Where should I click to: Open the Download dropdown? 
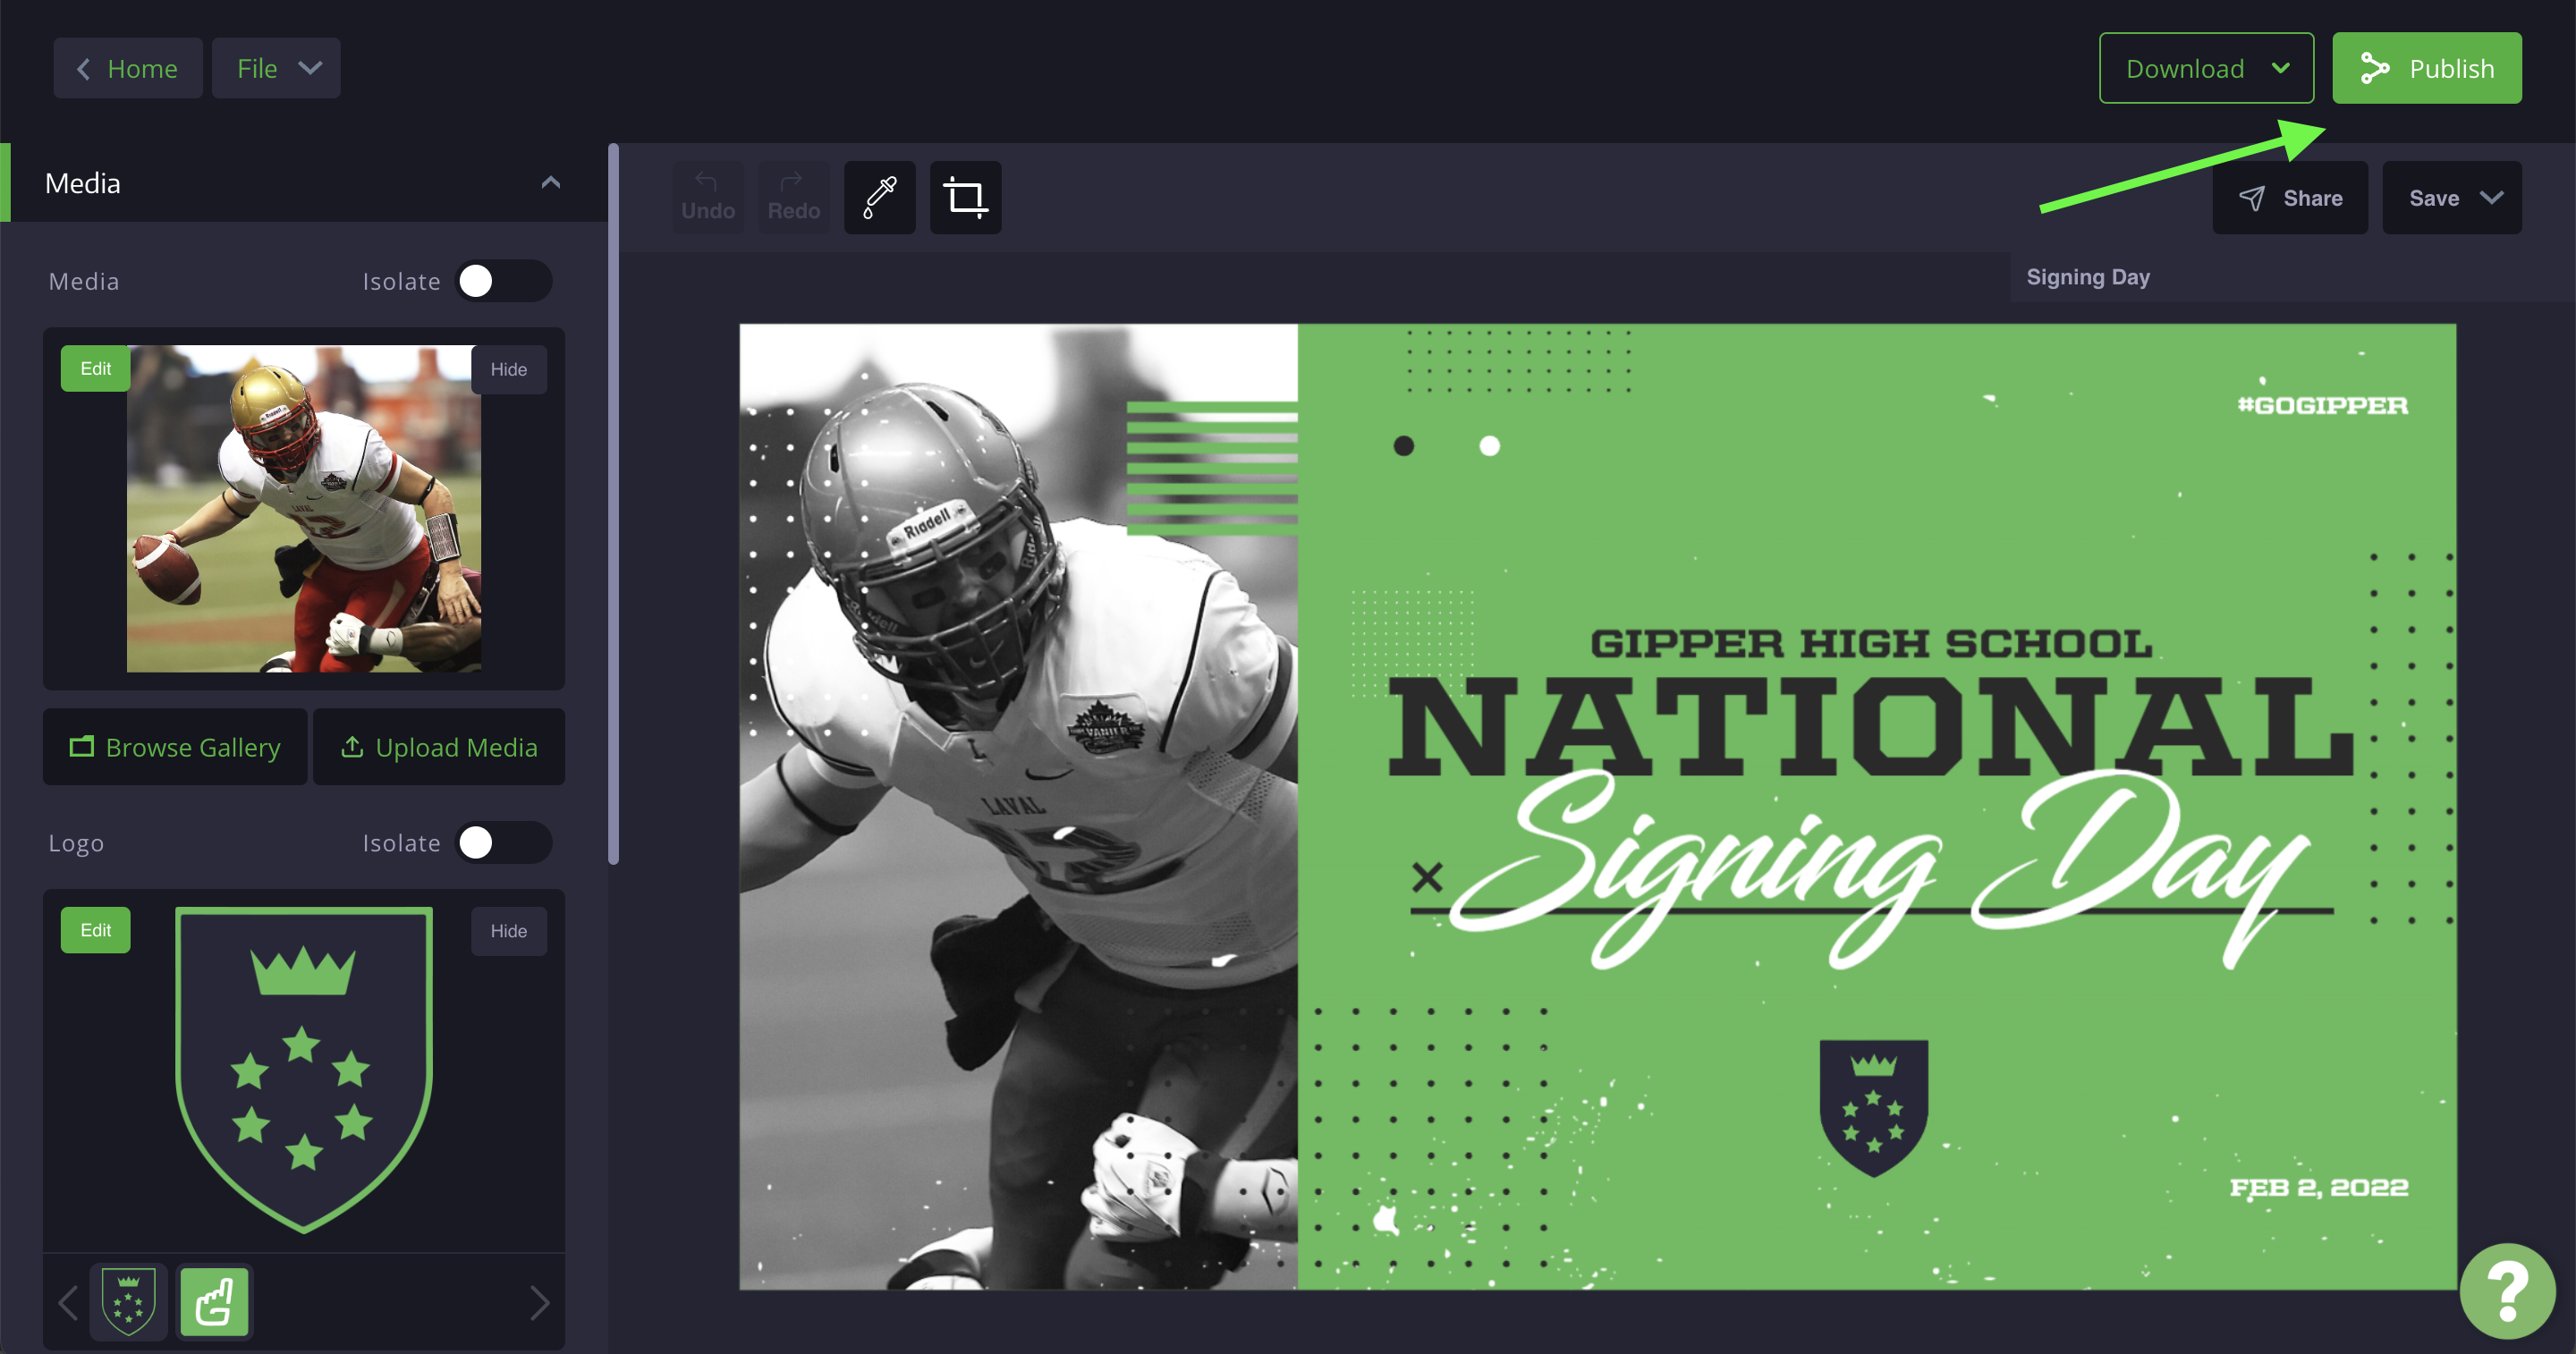[x=2206, y=68]
